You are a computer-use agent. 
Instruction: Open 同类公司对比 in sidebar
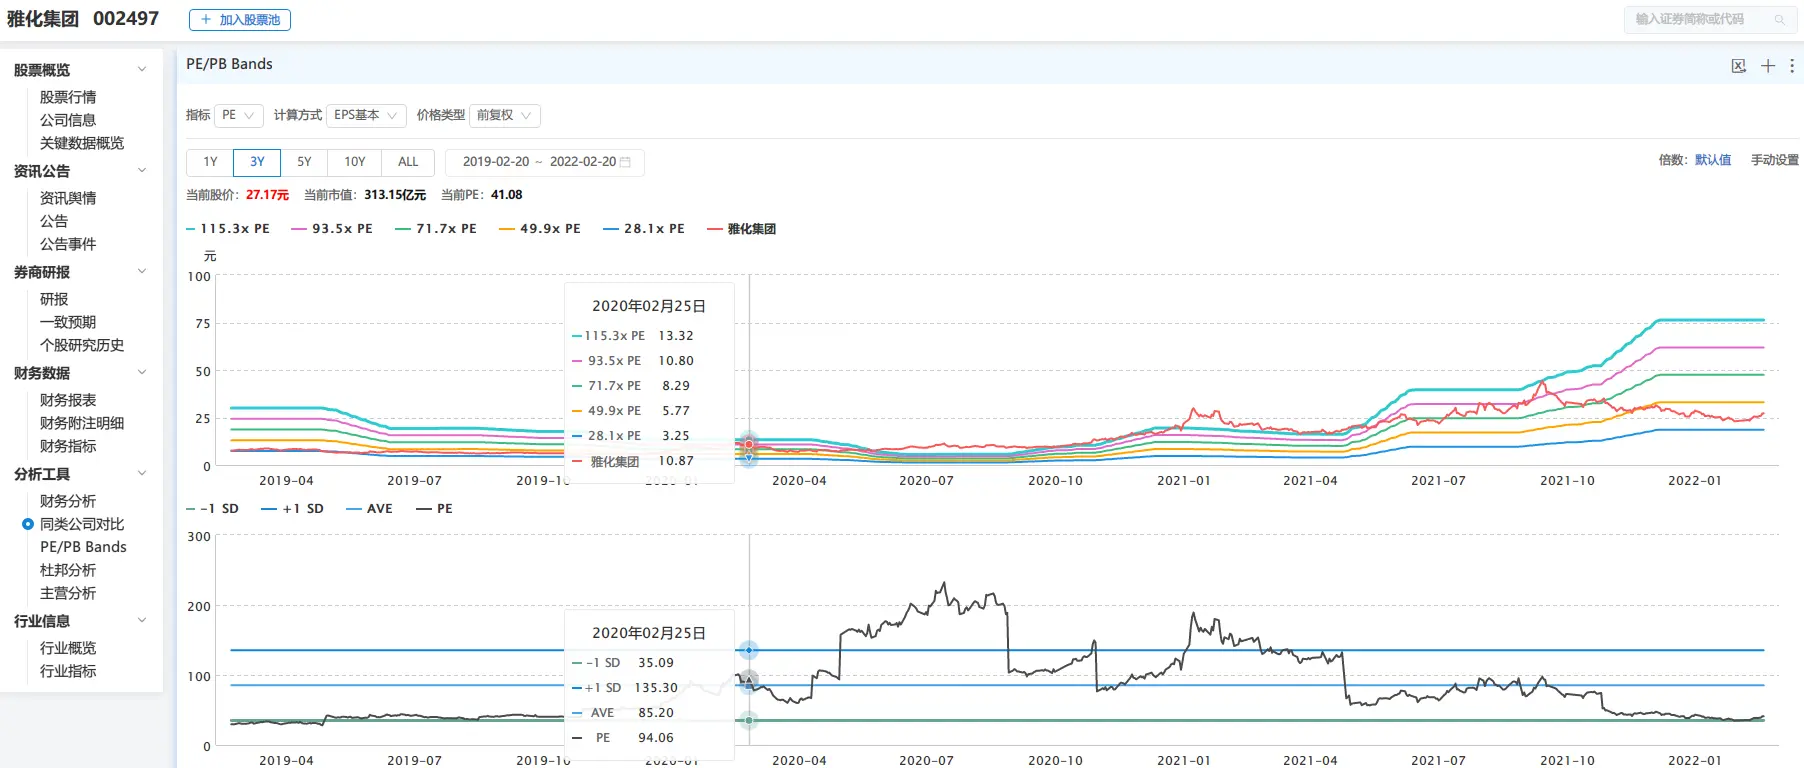pyautogui.click(x=82, y=524)
